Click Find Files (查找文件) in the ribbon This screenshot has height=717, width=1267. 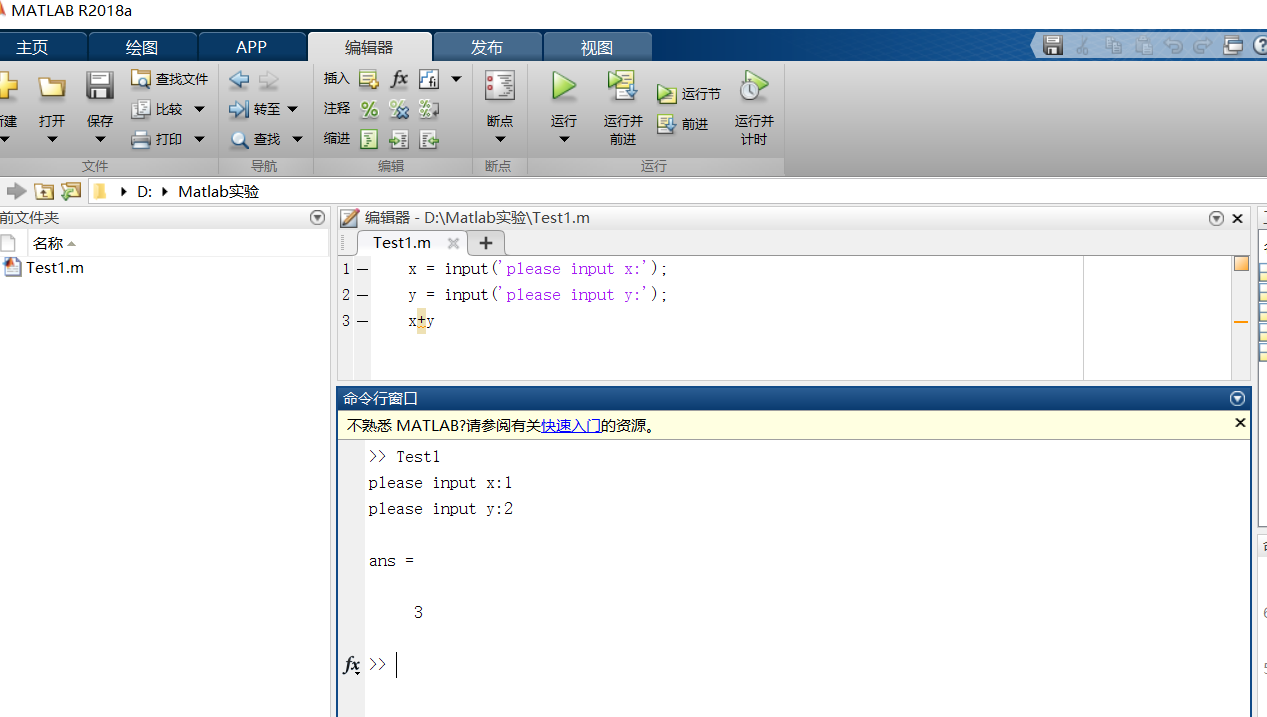(170, 79)
